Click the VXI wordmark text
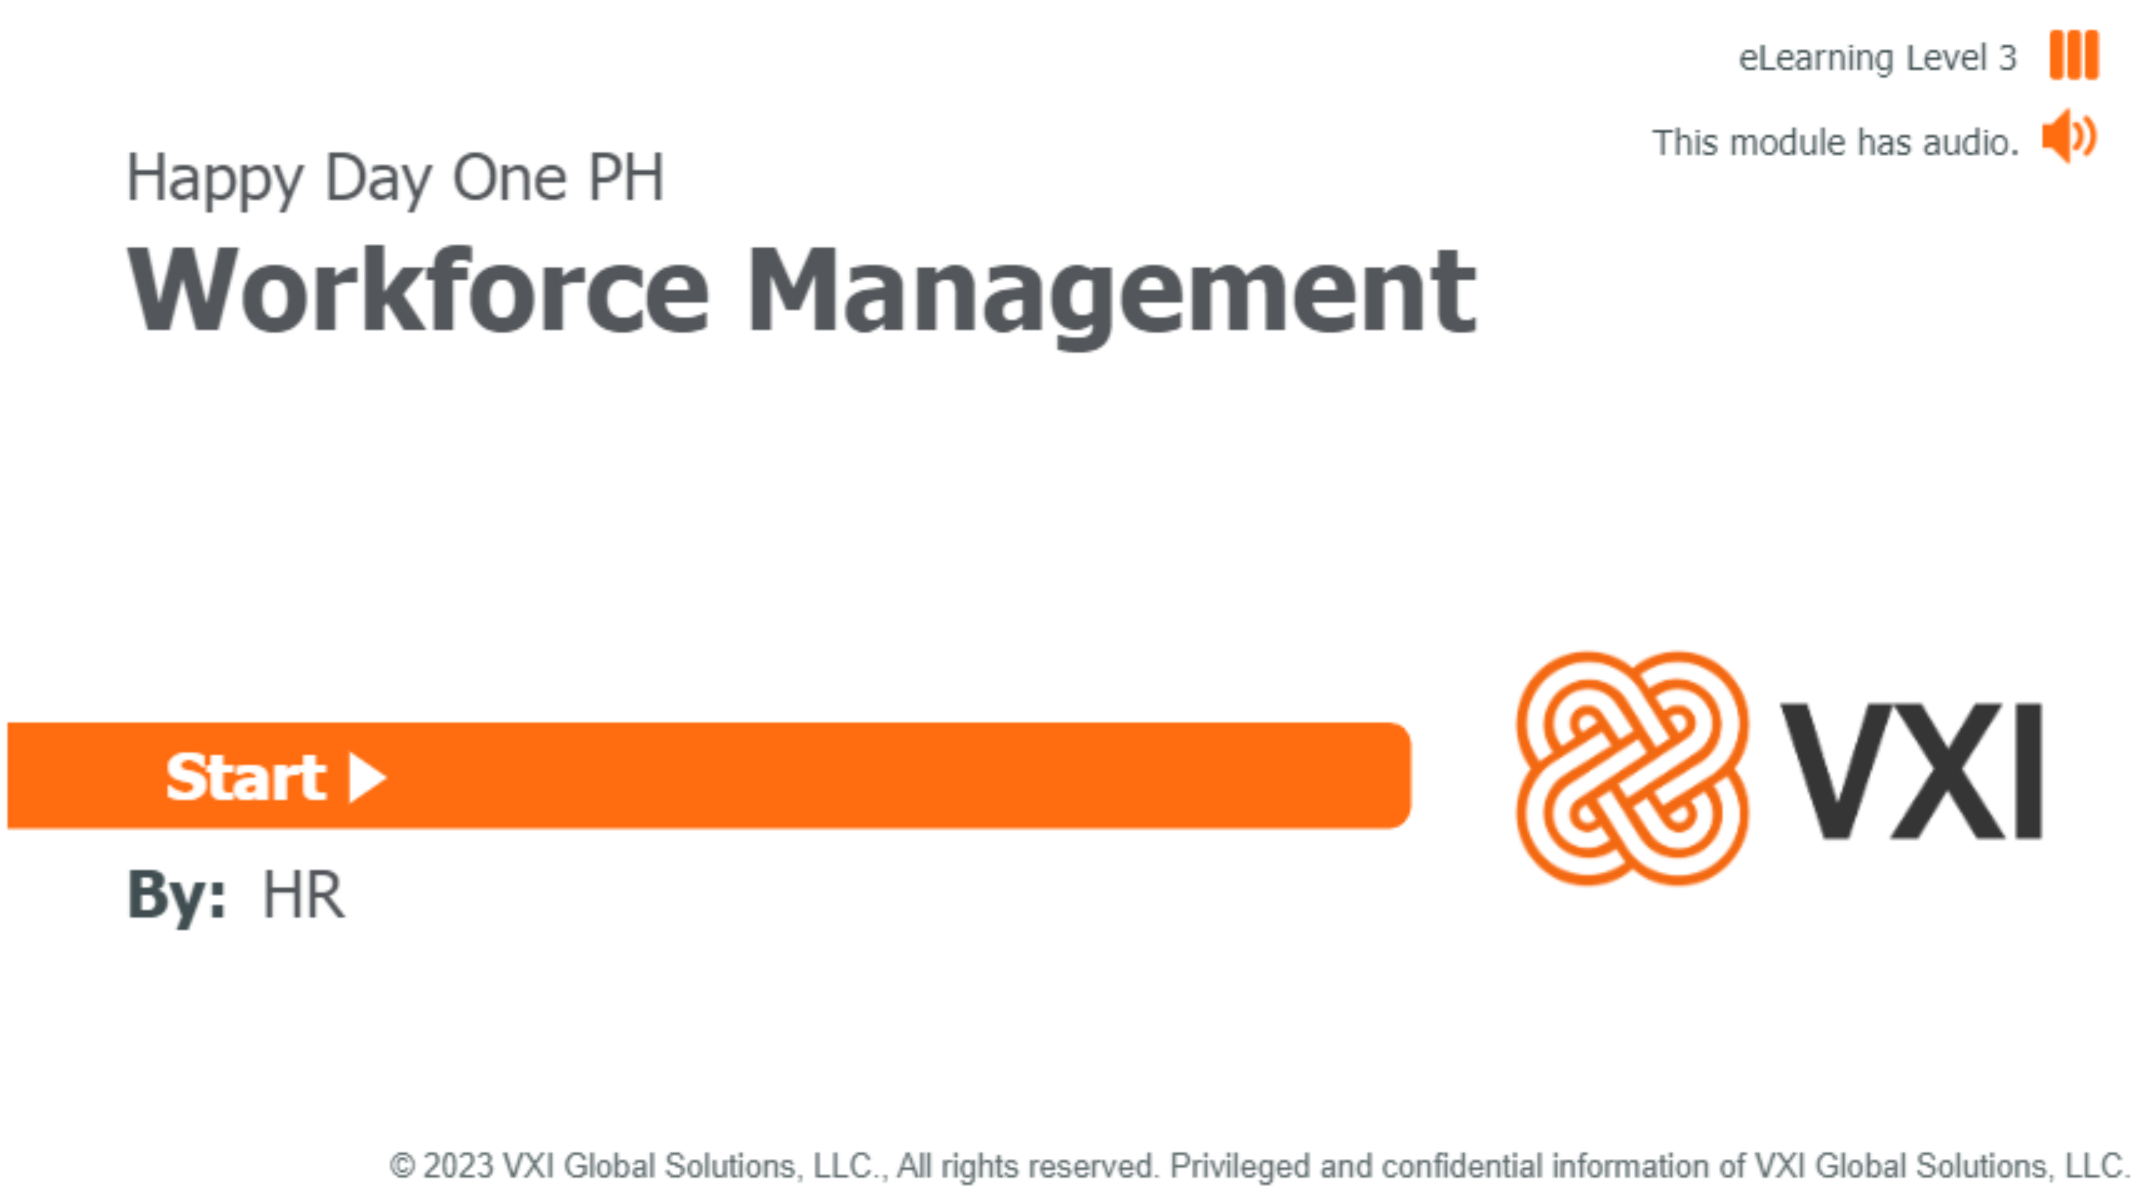Screen dimensions: 2154x1194 1911,770
